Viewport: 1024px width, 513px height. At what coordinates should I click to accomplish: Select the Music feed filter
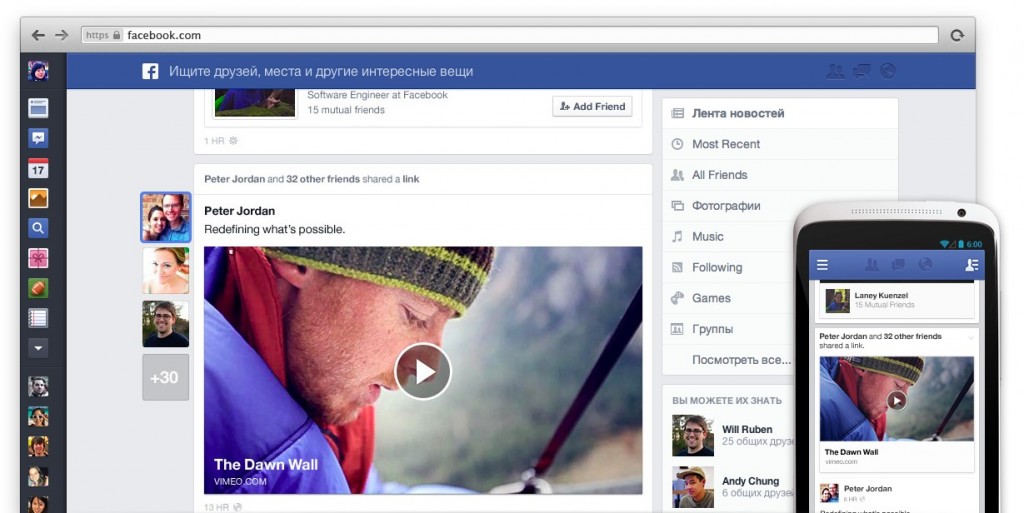click(707, 237)
